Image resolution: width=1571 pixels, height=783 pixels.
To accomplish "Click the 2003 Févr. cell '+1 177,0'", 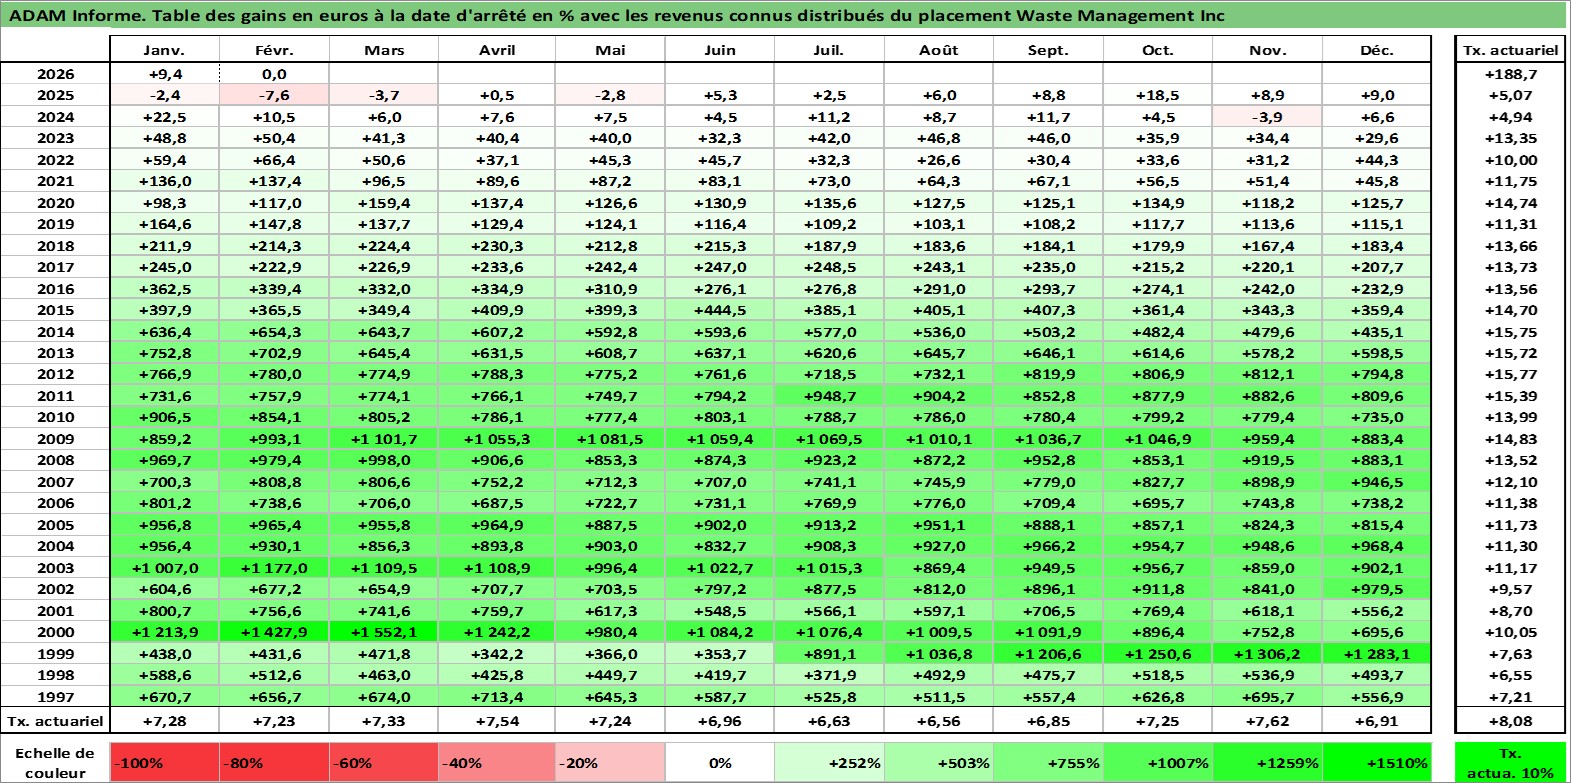I will 274,568.
